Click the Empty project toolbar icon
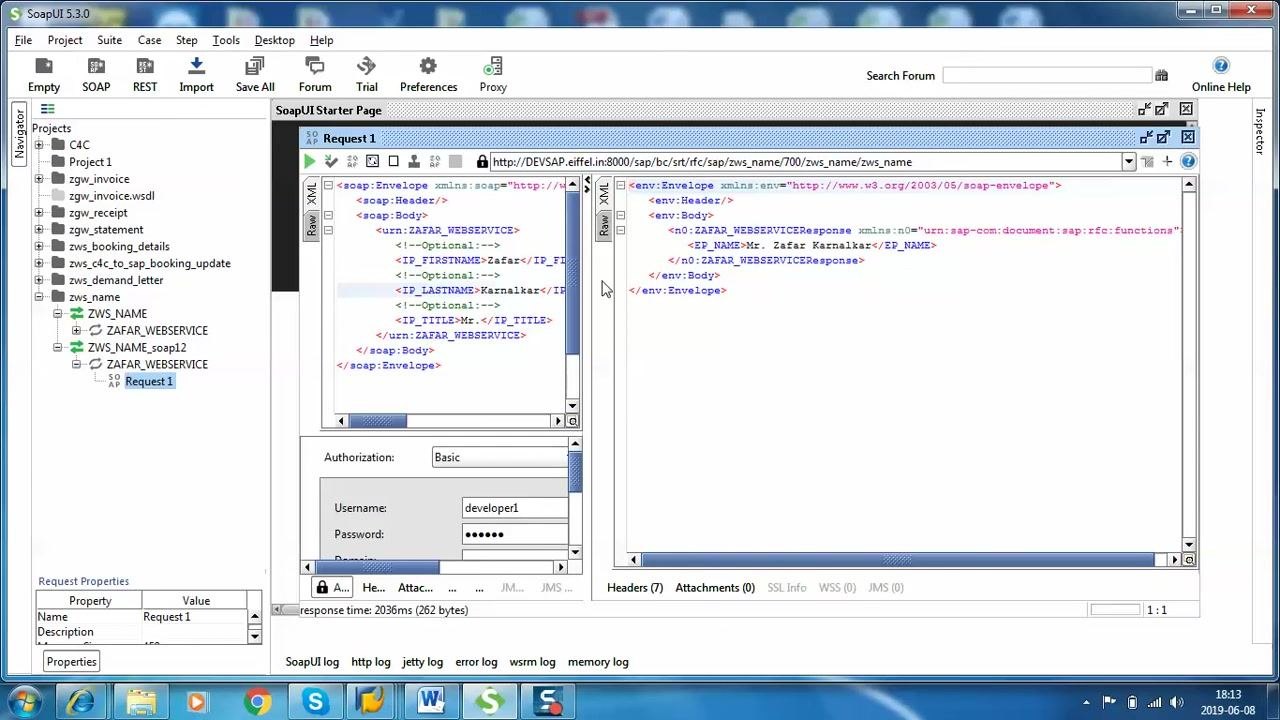The height and width of the screenshot is (720, 1280). (x=44, y=75)
